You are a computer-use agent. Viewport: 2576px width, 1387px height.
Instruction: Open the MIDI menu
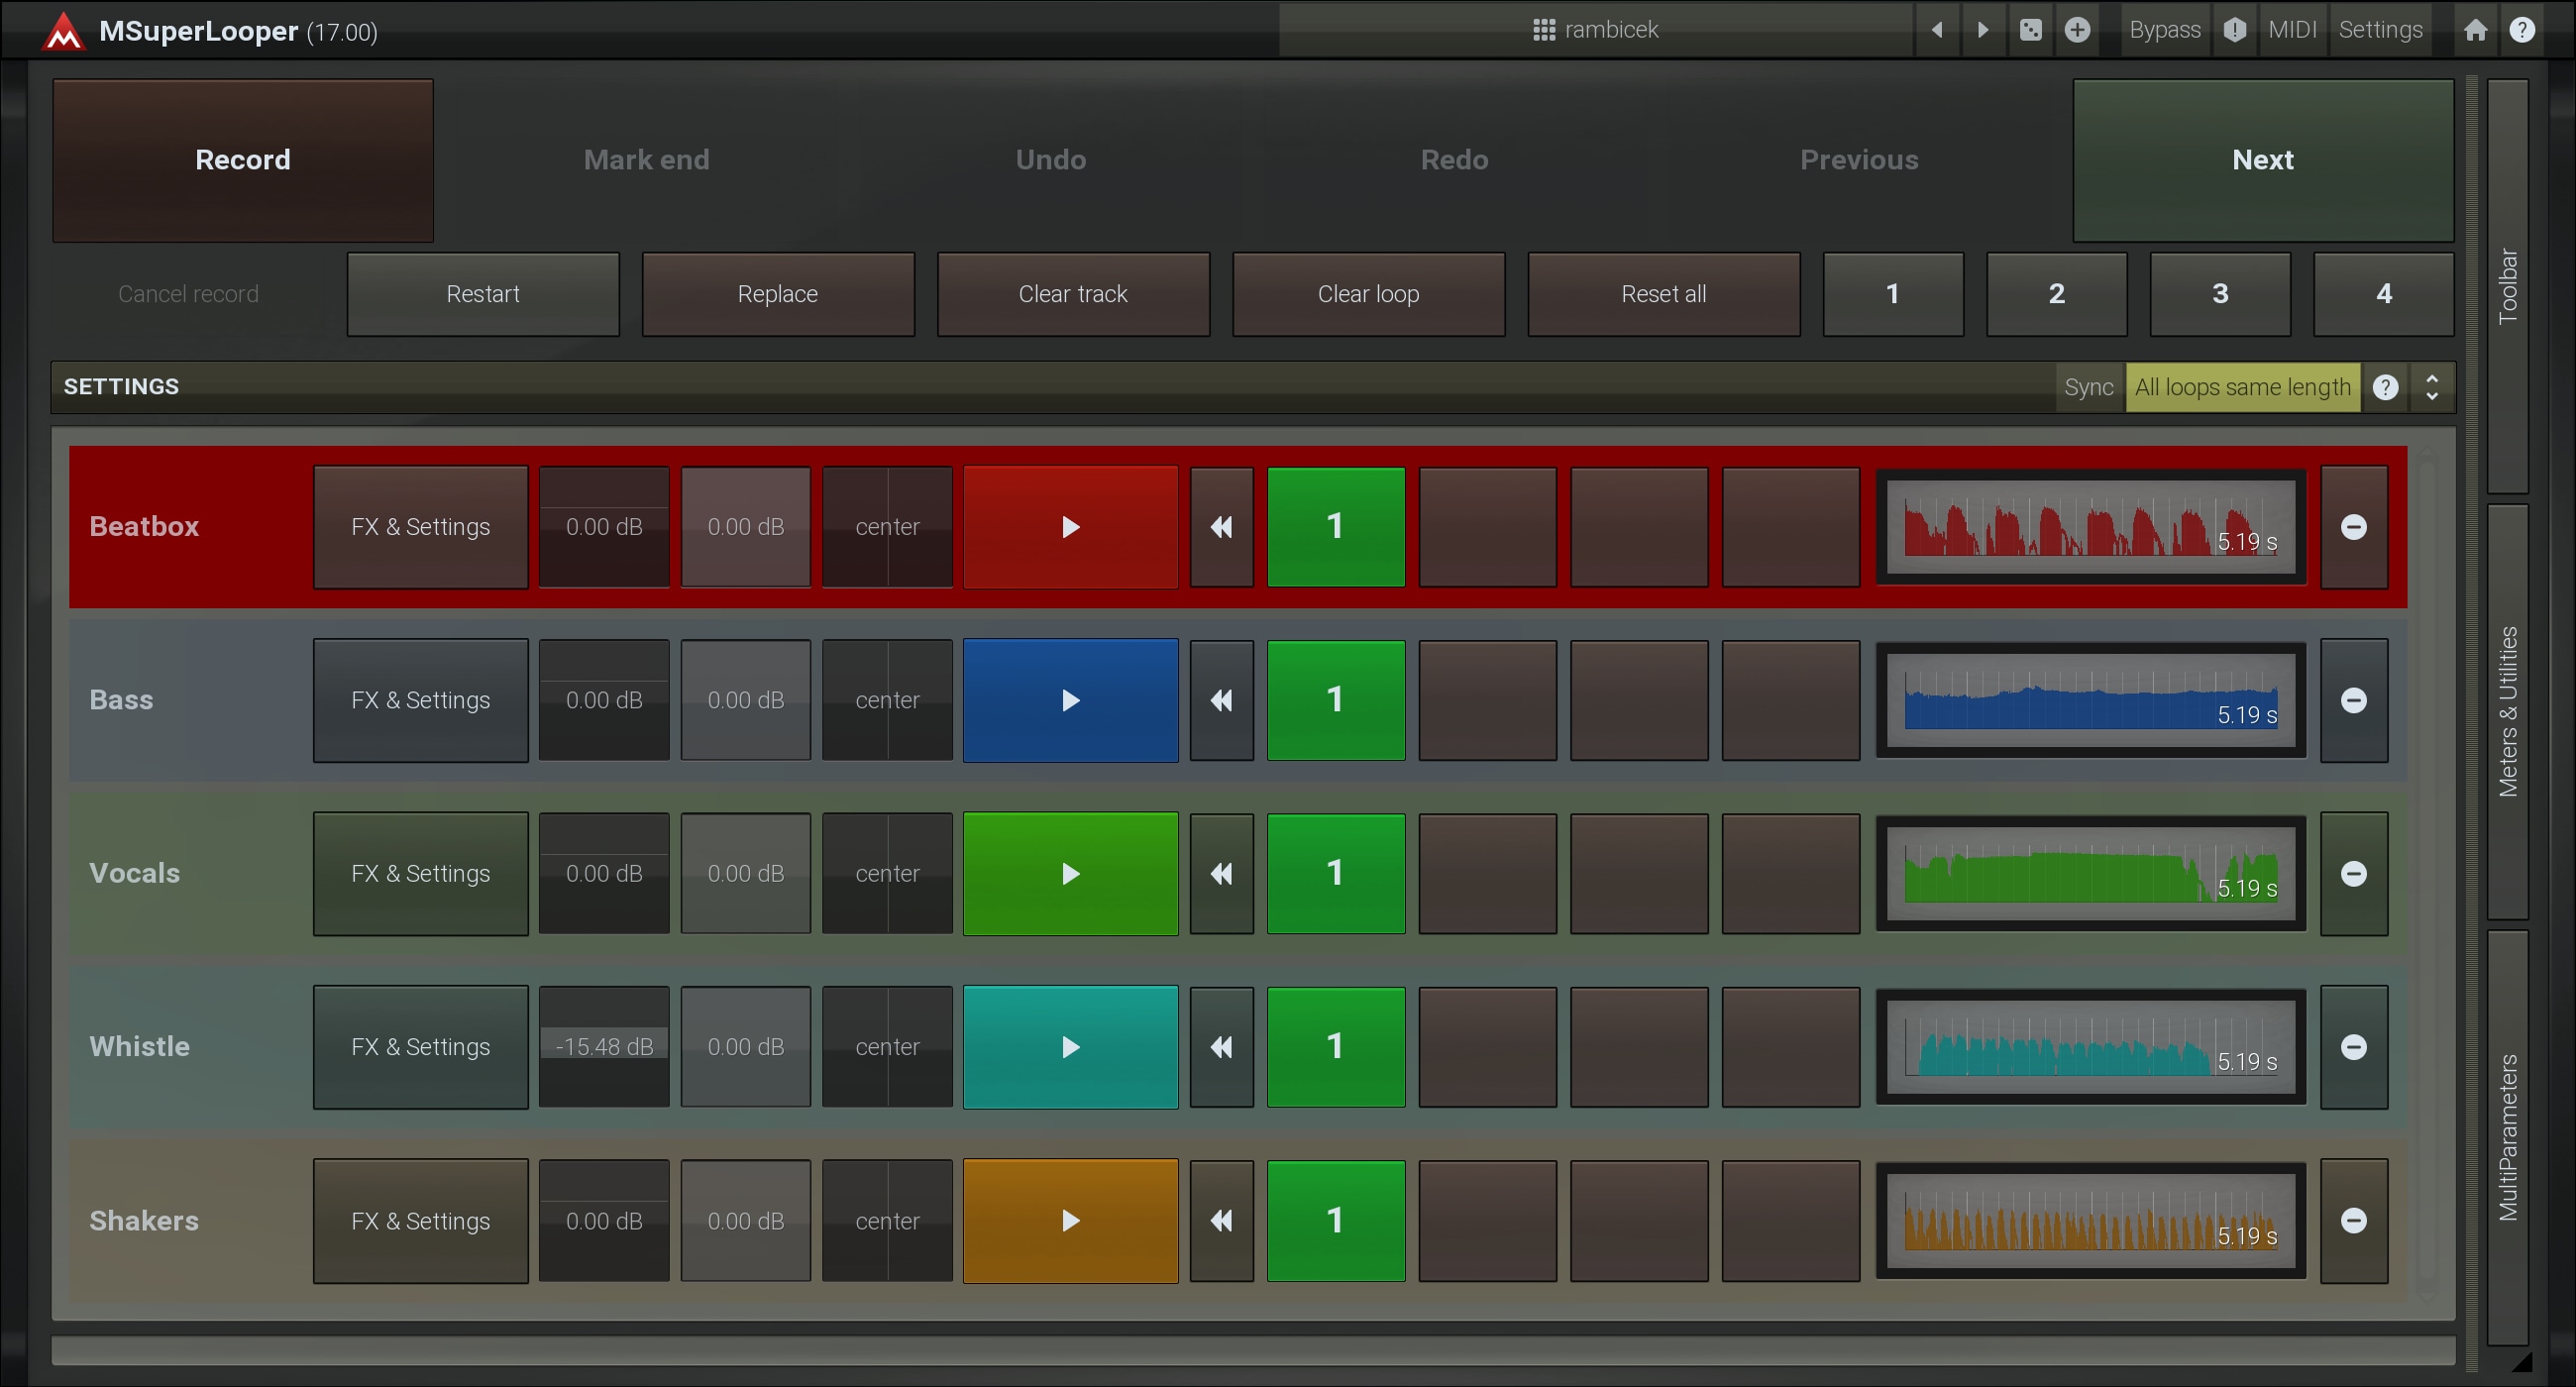click(x=2292, y=30)
